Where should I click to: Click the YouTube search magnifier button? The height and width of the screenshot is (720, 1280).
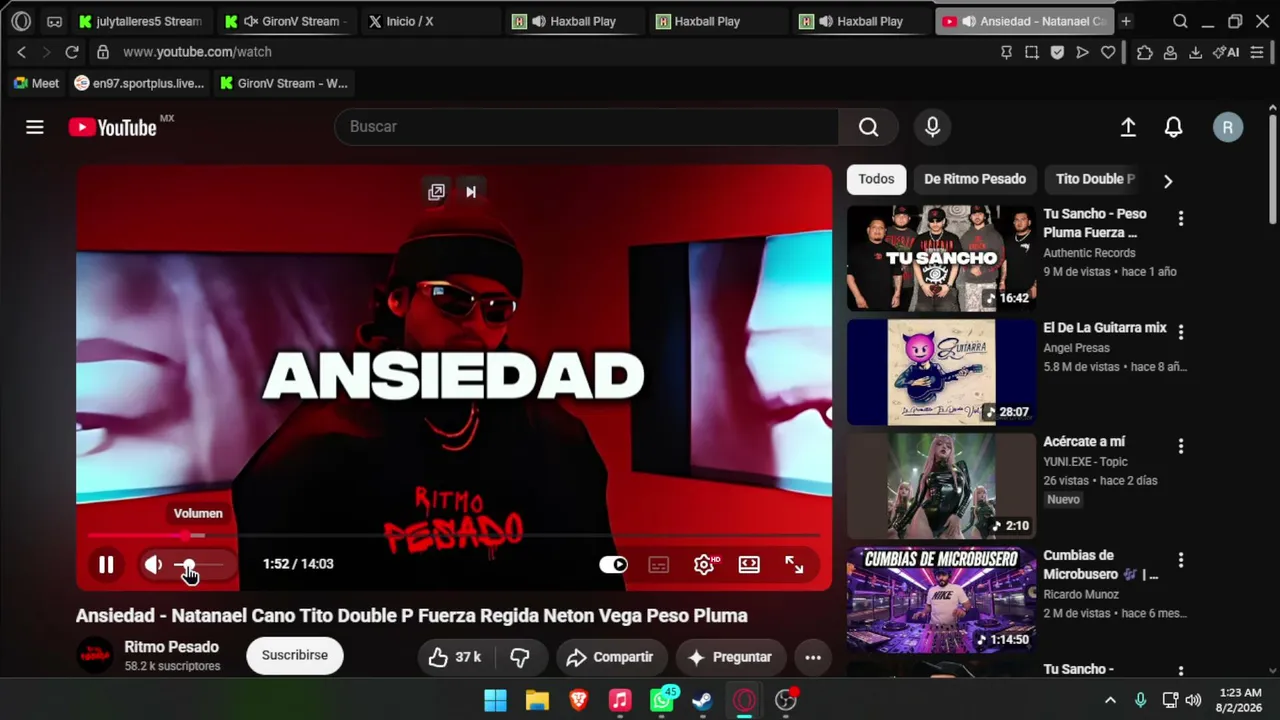[x=868, y=127]
